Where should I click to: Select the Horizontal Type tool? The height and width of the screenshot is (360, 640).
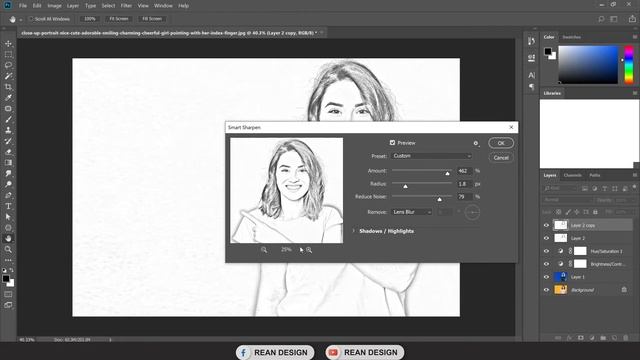(x=8, y=206)
